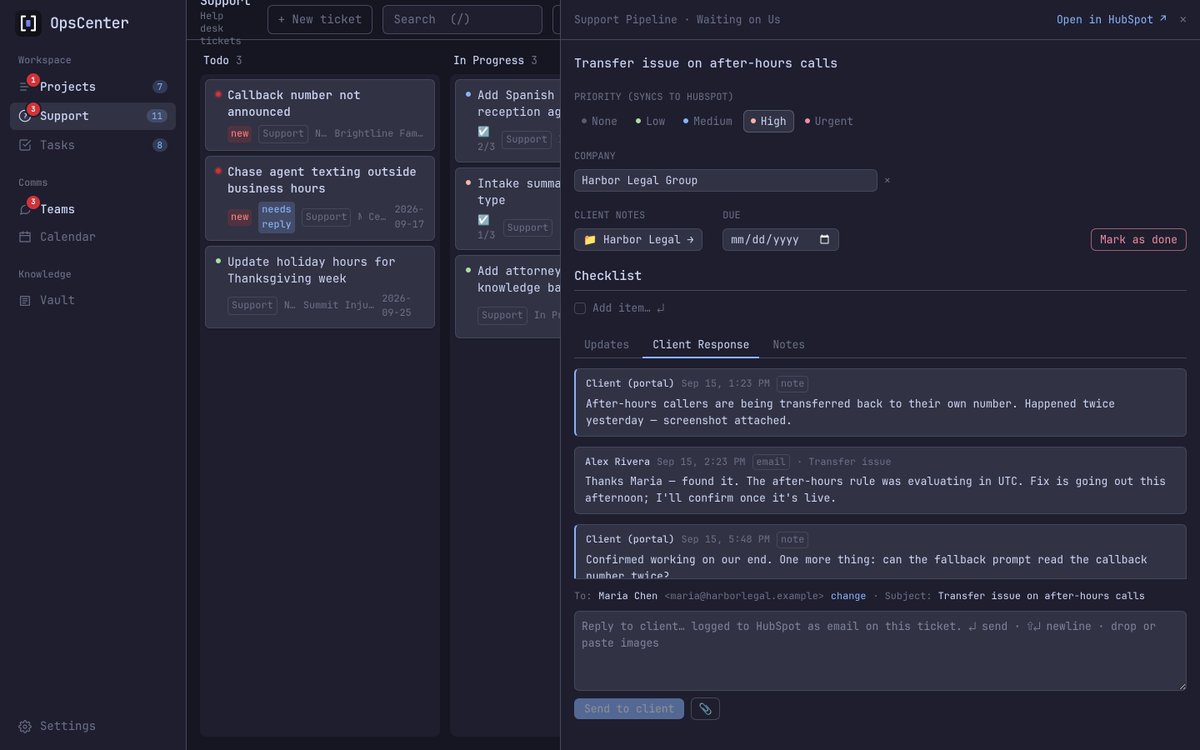
Task: Open Teams in the sidebar
Action: 93,209
